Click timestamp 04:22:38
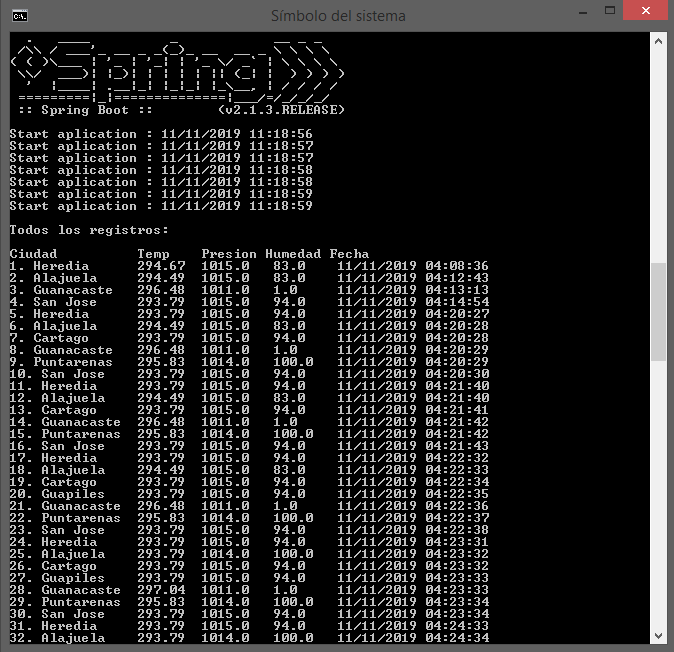This screenshot has height=652, width=674. pos(457,530)
